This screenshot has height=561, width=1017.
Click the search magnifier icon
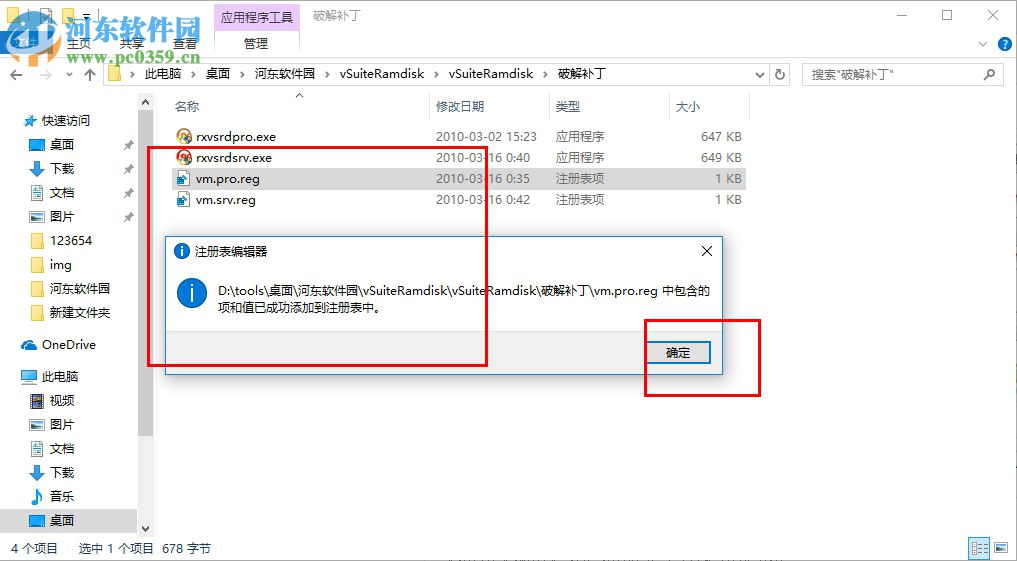click(x=989, y=75)
